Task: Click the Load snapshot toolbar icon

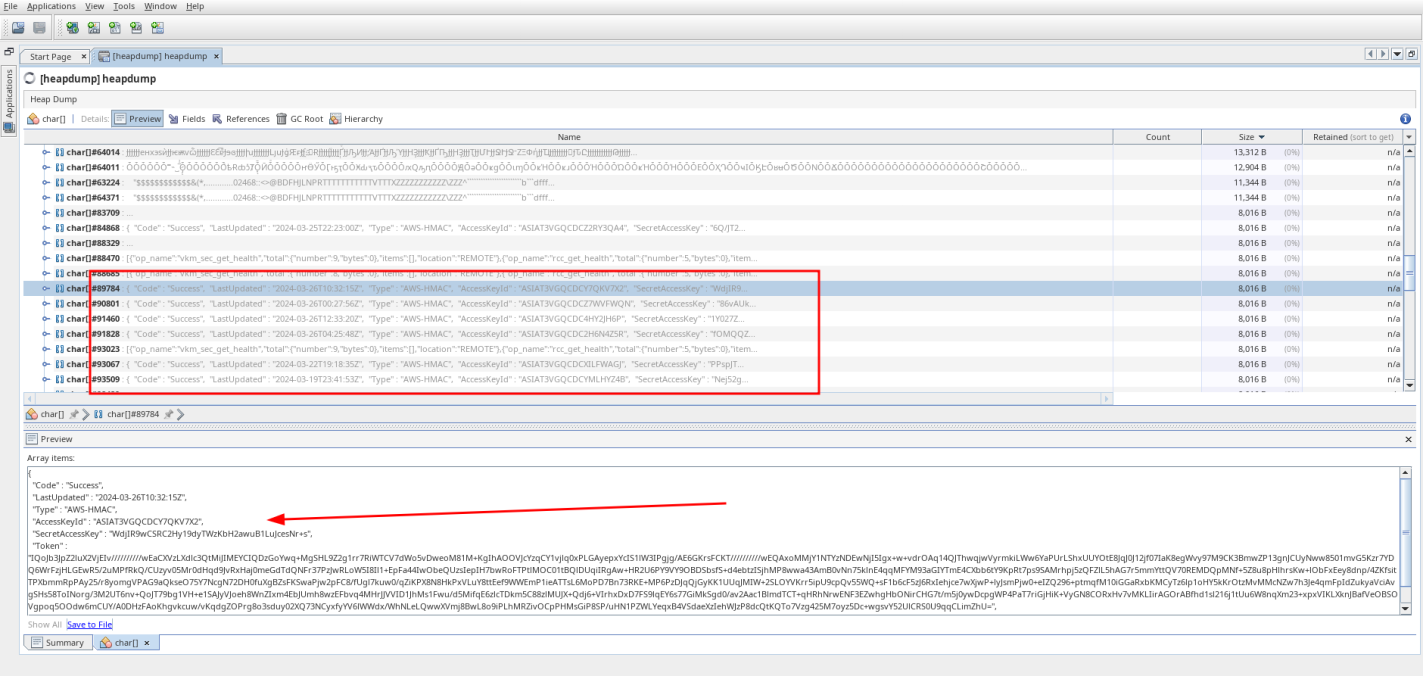Action: coord(18,27)
